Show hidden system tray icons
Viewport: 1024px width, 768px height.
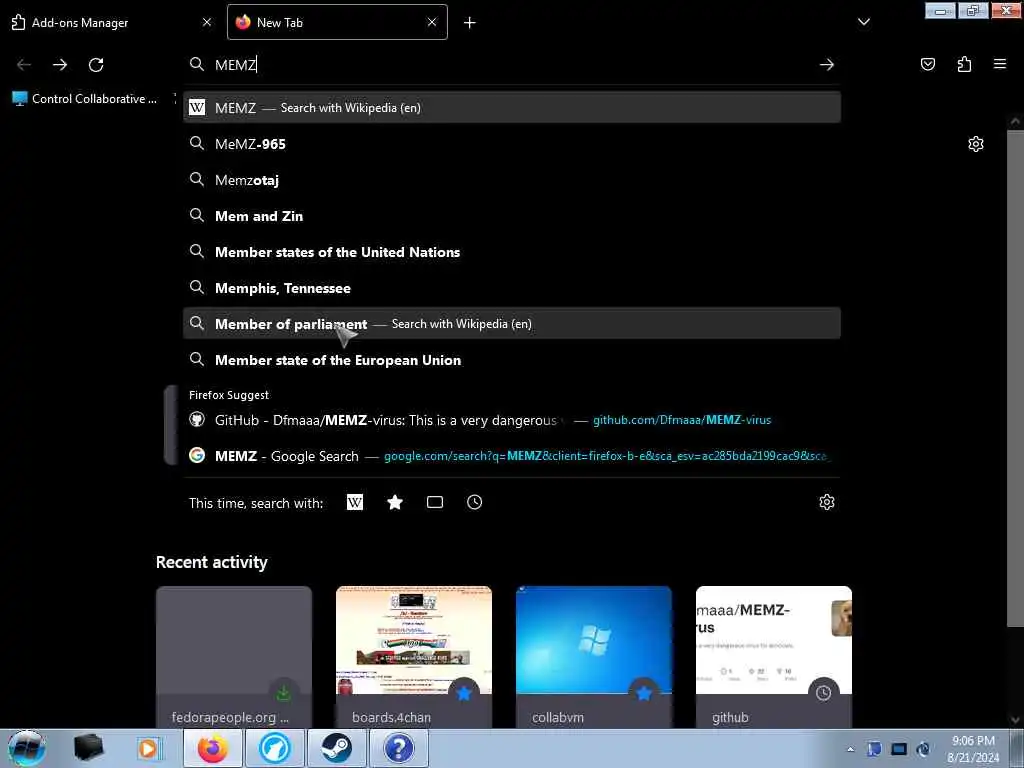click(850, 750)
